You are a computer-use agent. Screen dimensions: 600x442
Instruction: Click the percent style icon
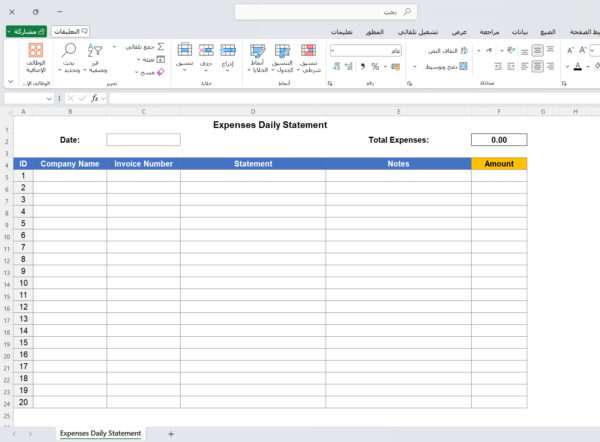pyautogui.click(x=375, y=66)
